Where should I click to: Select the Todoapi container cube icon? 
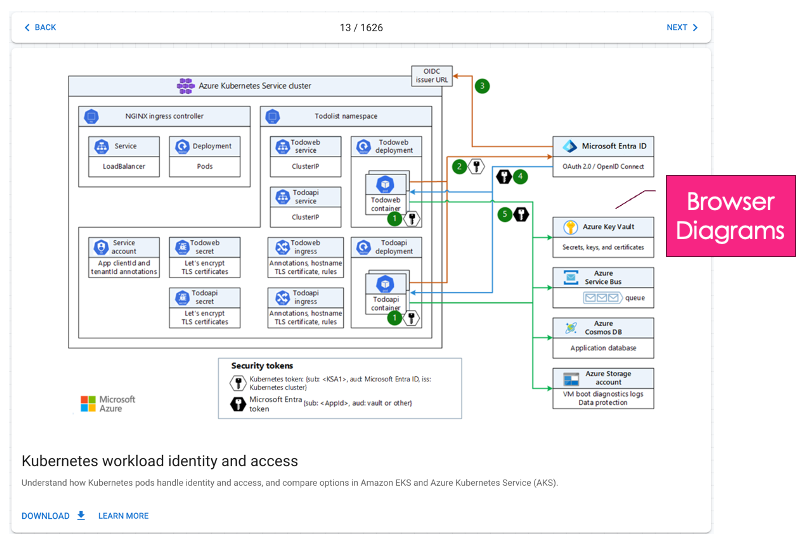pyautogui.click(x=385, y=284)
